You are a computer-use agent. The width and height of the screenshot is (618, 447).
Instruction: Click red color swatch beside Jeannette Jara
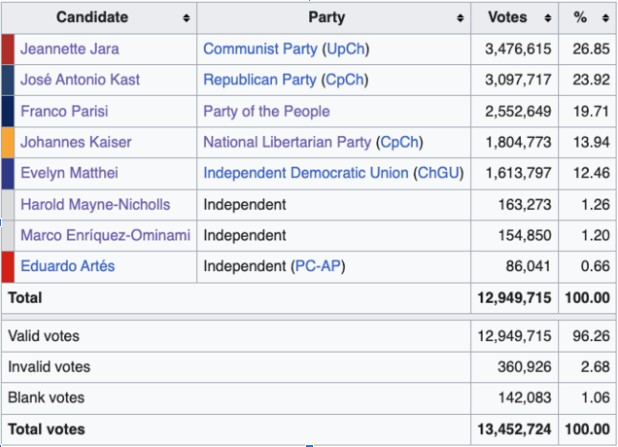8,49
